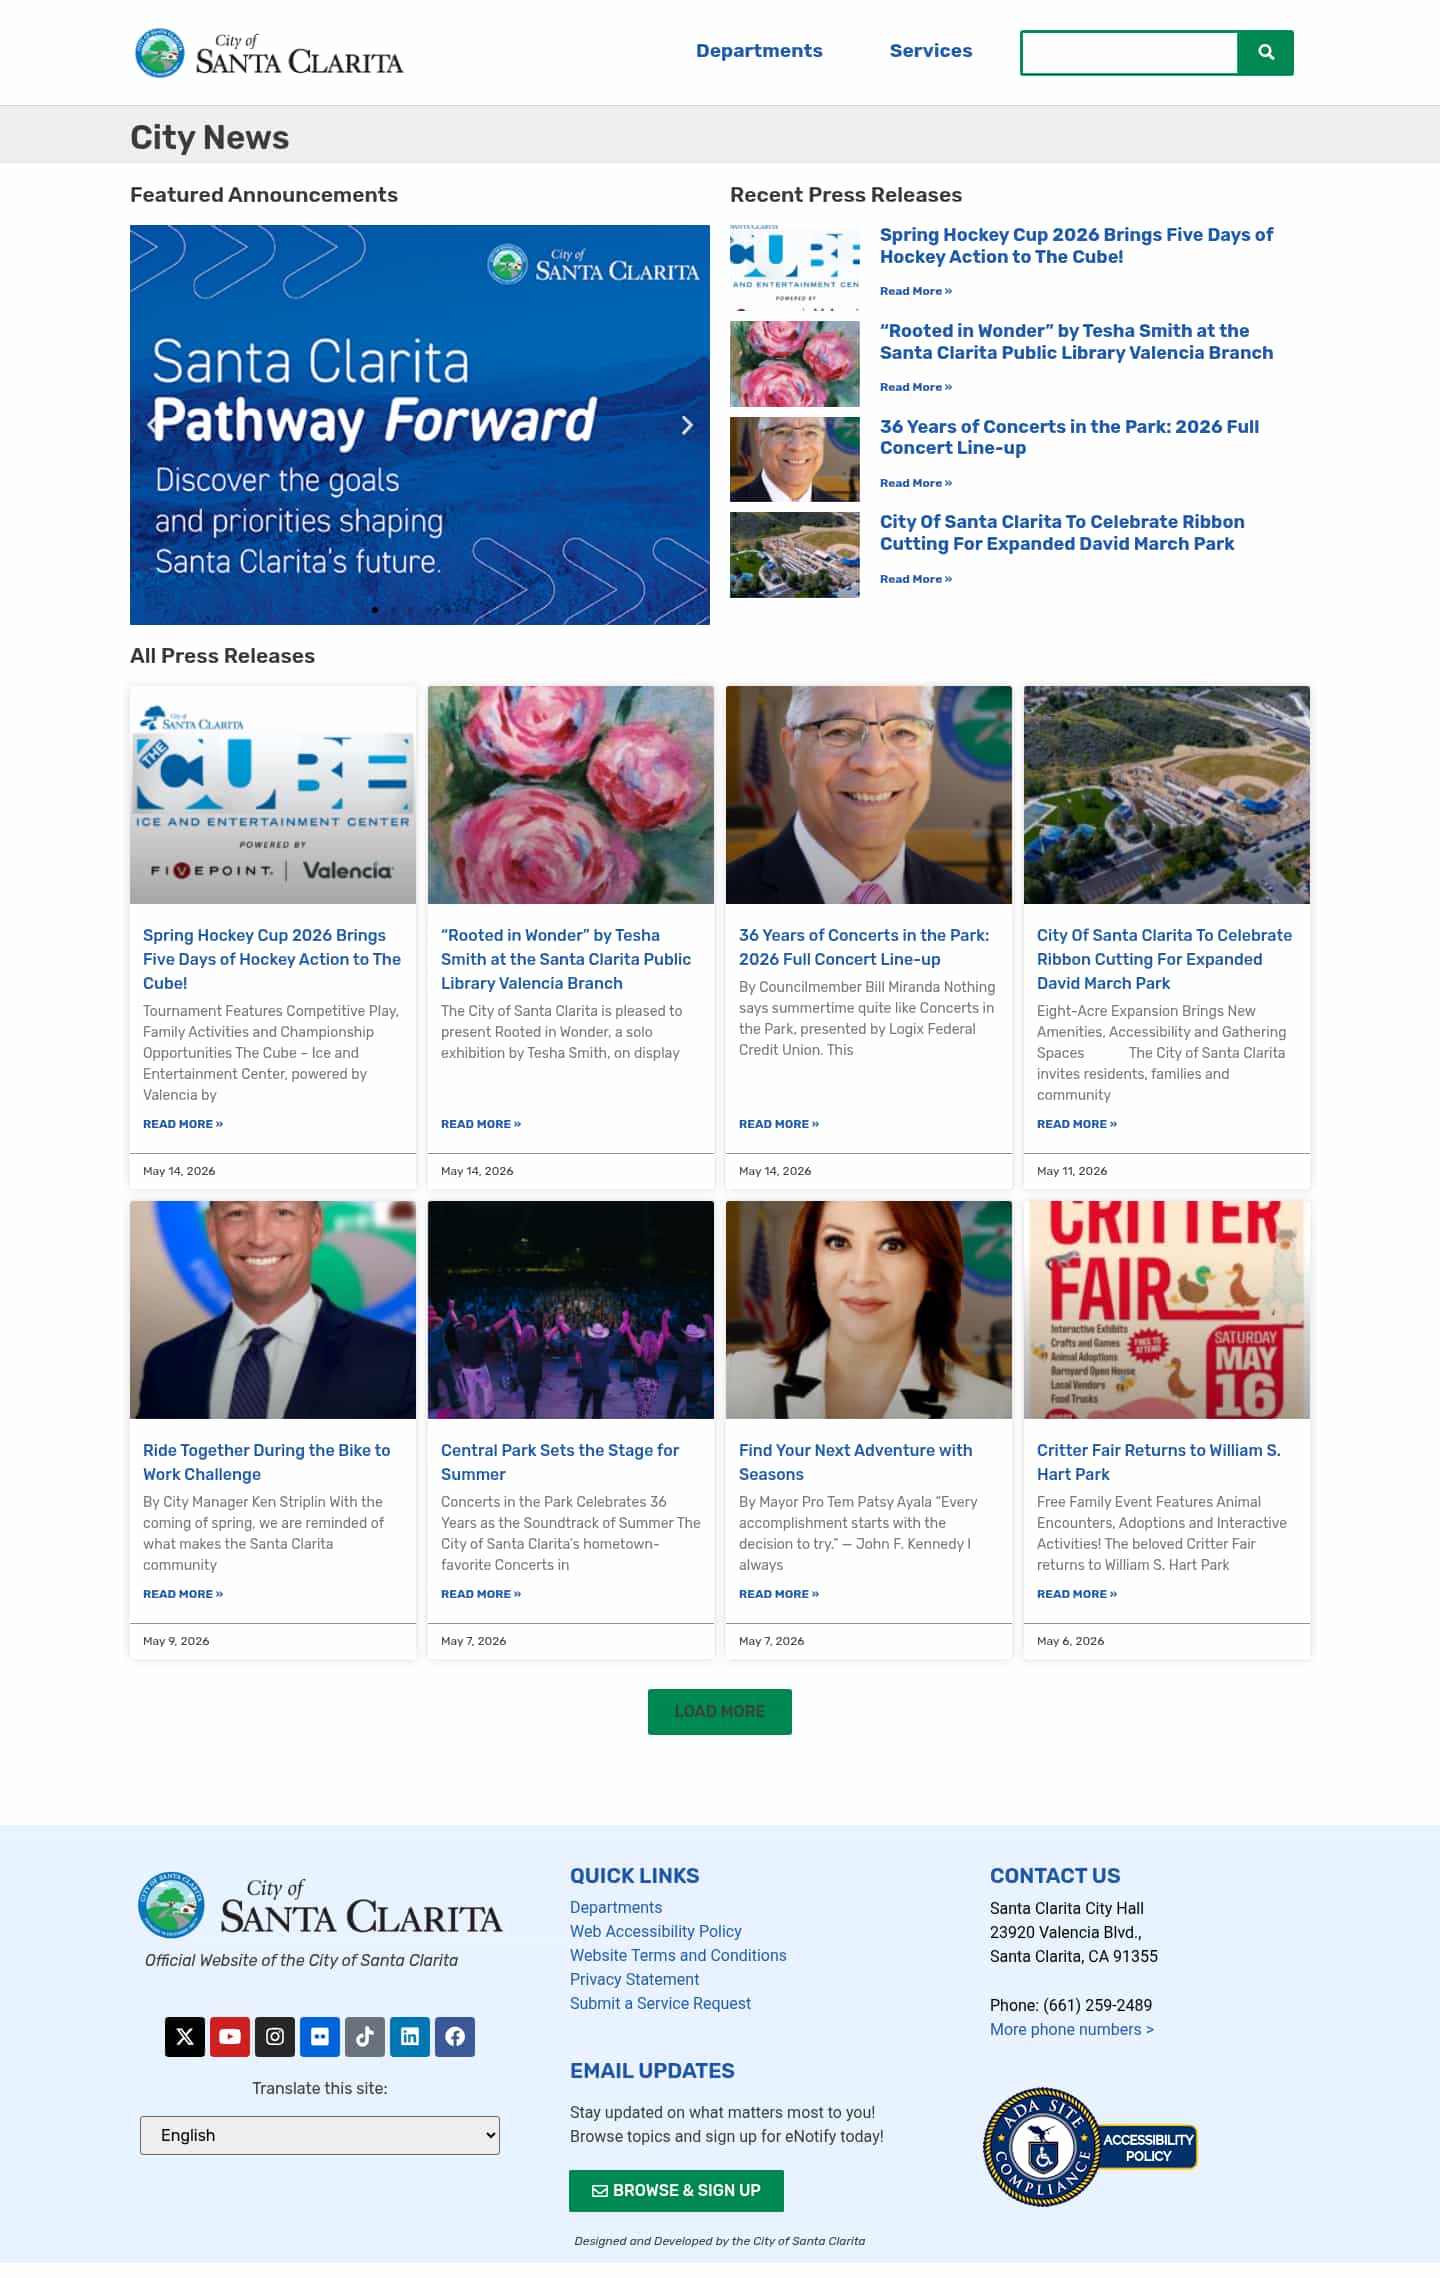This screenshot has height=2278, width=1440.
Task: Select the carousel pagination dot
Action: [375, 609]
